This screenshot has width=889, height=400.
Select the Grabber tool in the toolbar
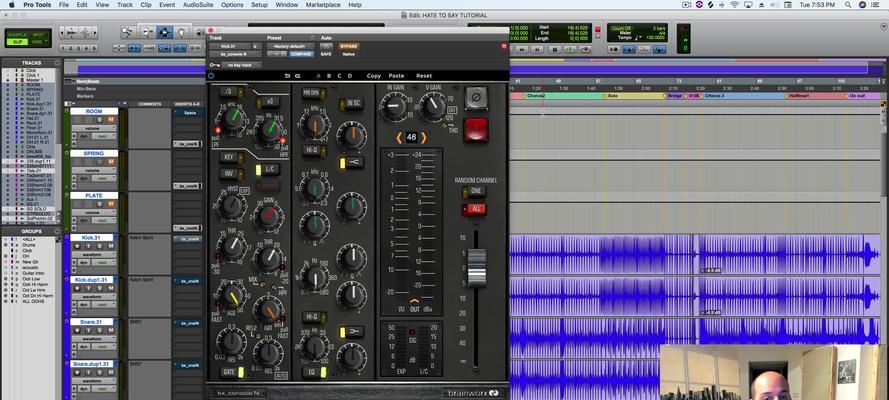181,32
